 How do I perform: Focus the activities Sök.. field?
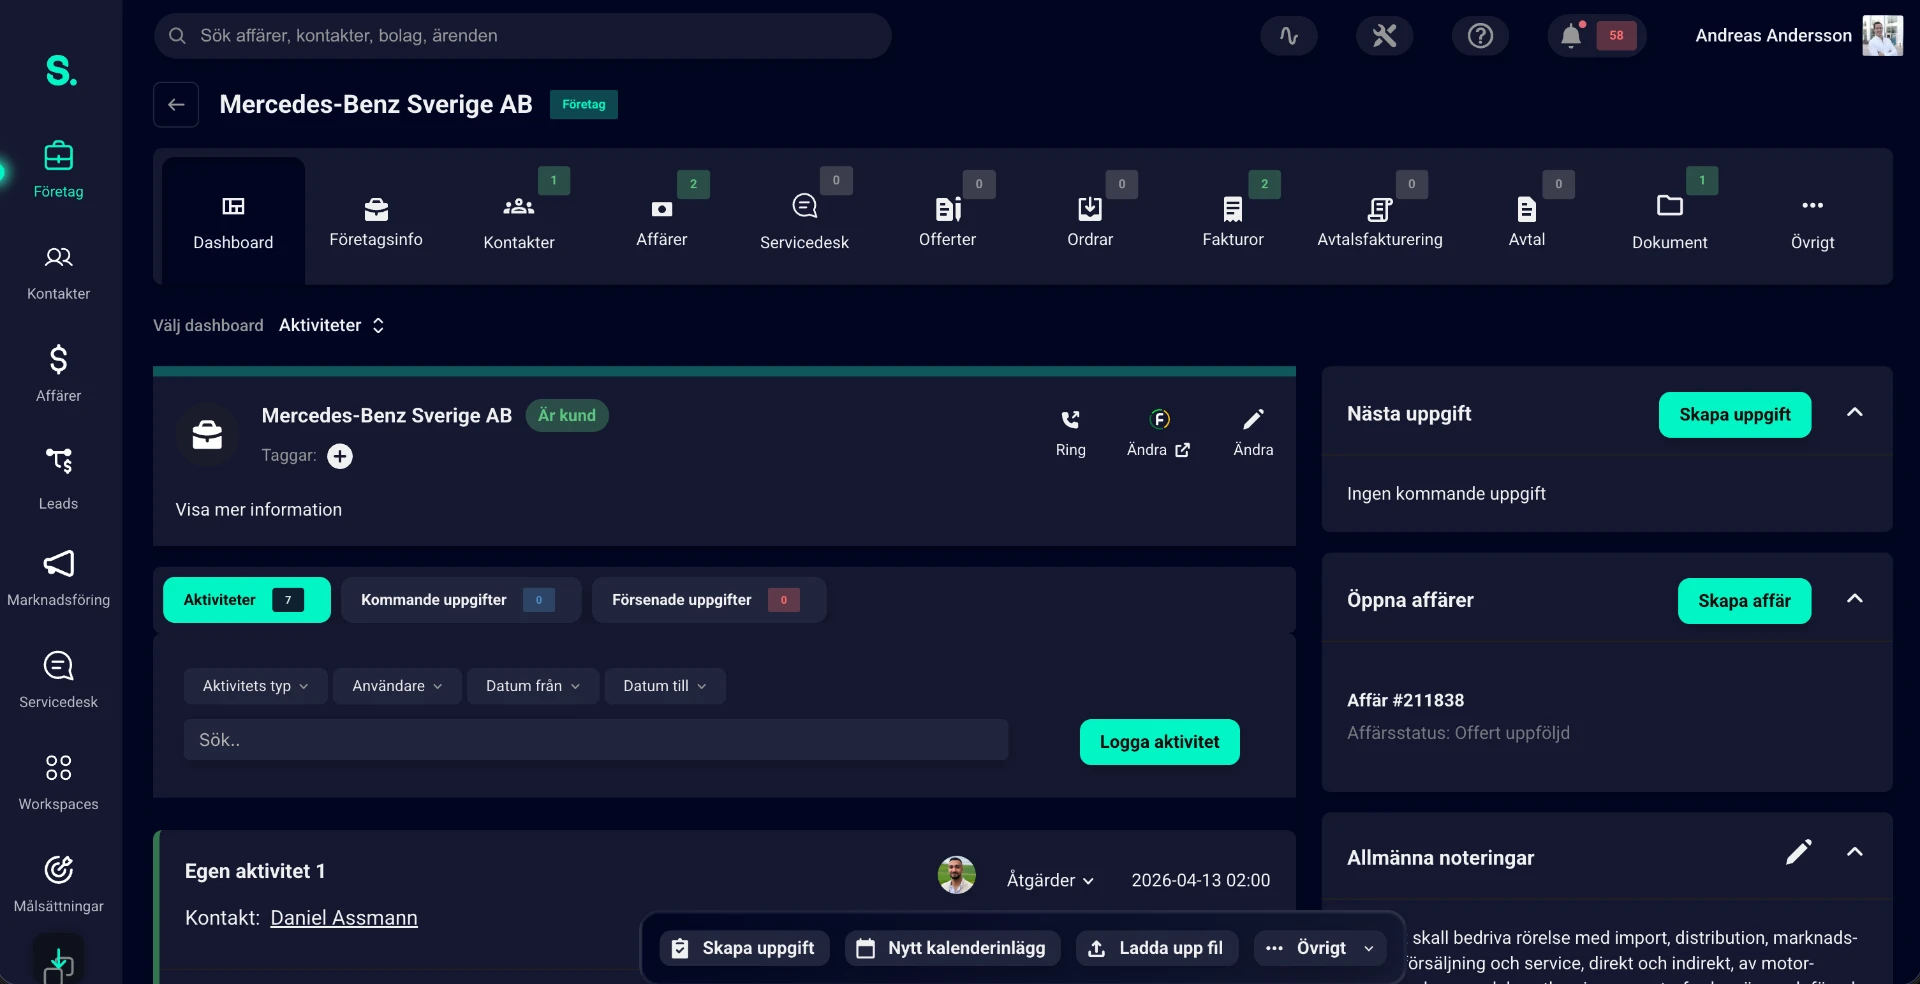click(x=596, y=740)
